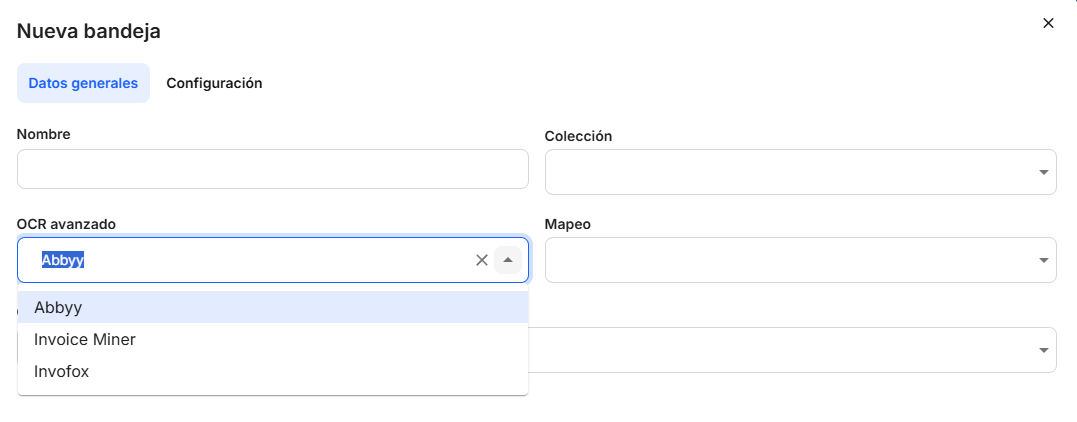Click the OCR avanzado label

[x=66, y=224]
